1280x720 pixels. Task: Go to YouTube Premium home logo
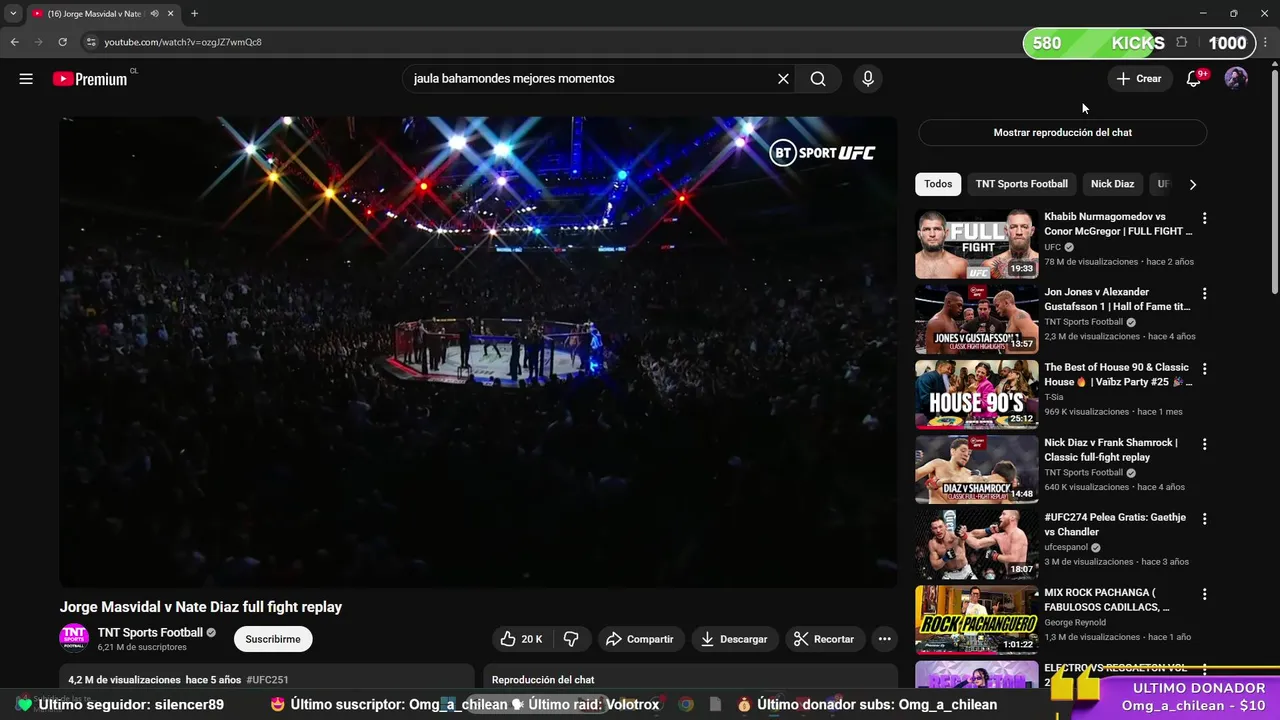click(x=90, y=79)
